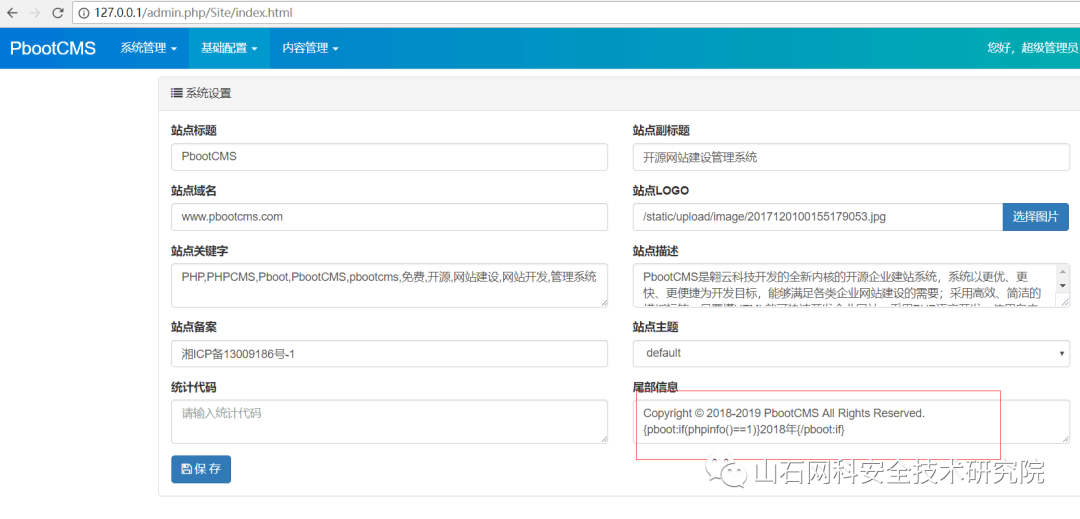Click the 保存 save button
This screenshot has width=1080, height=519.
201,469
